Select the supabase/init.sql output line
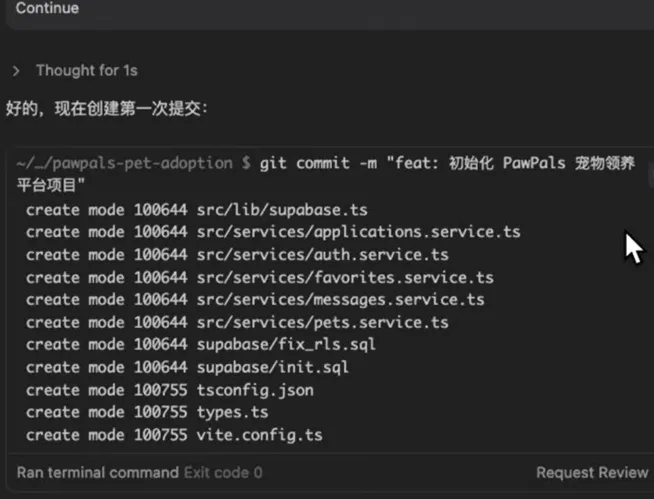654x499 pixels. [186, 367]
